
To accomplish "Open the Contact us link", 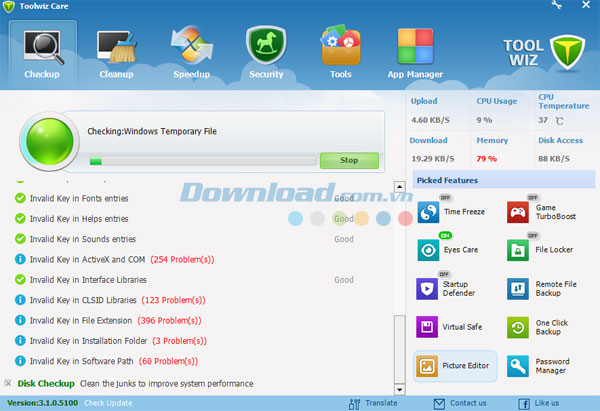I will tap(468, 403).
